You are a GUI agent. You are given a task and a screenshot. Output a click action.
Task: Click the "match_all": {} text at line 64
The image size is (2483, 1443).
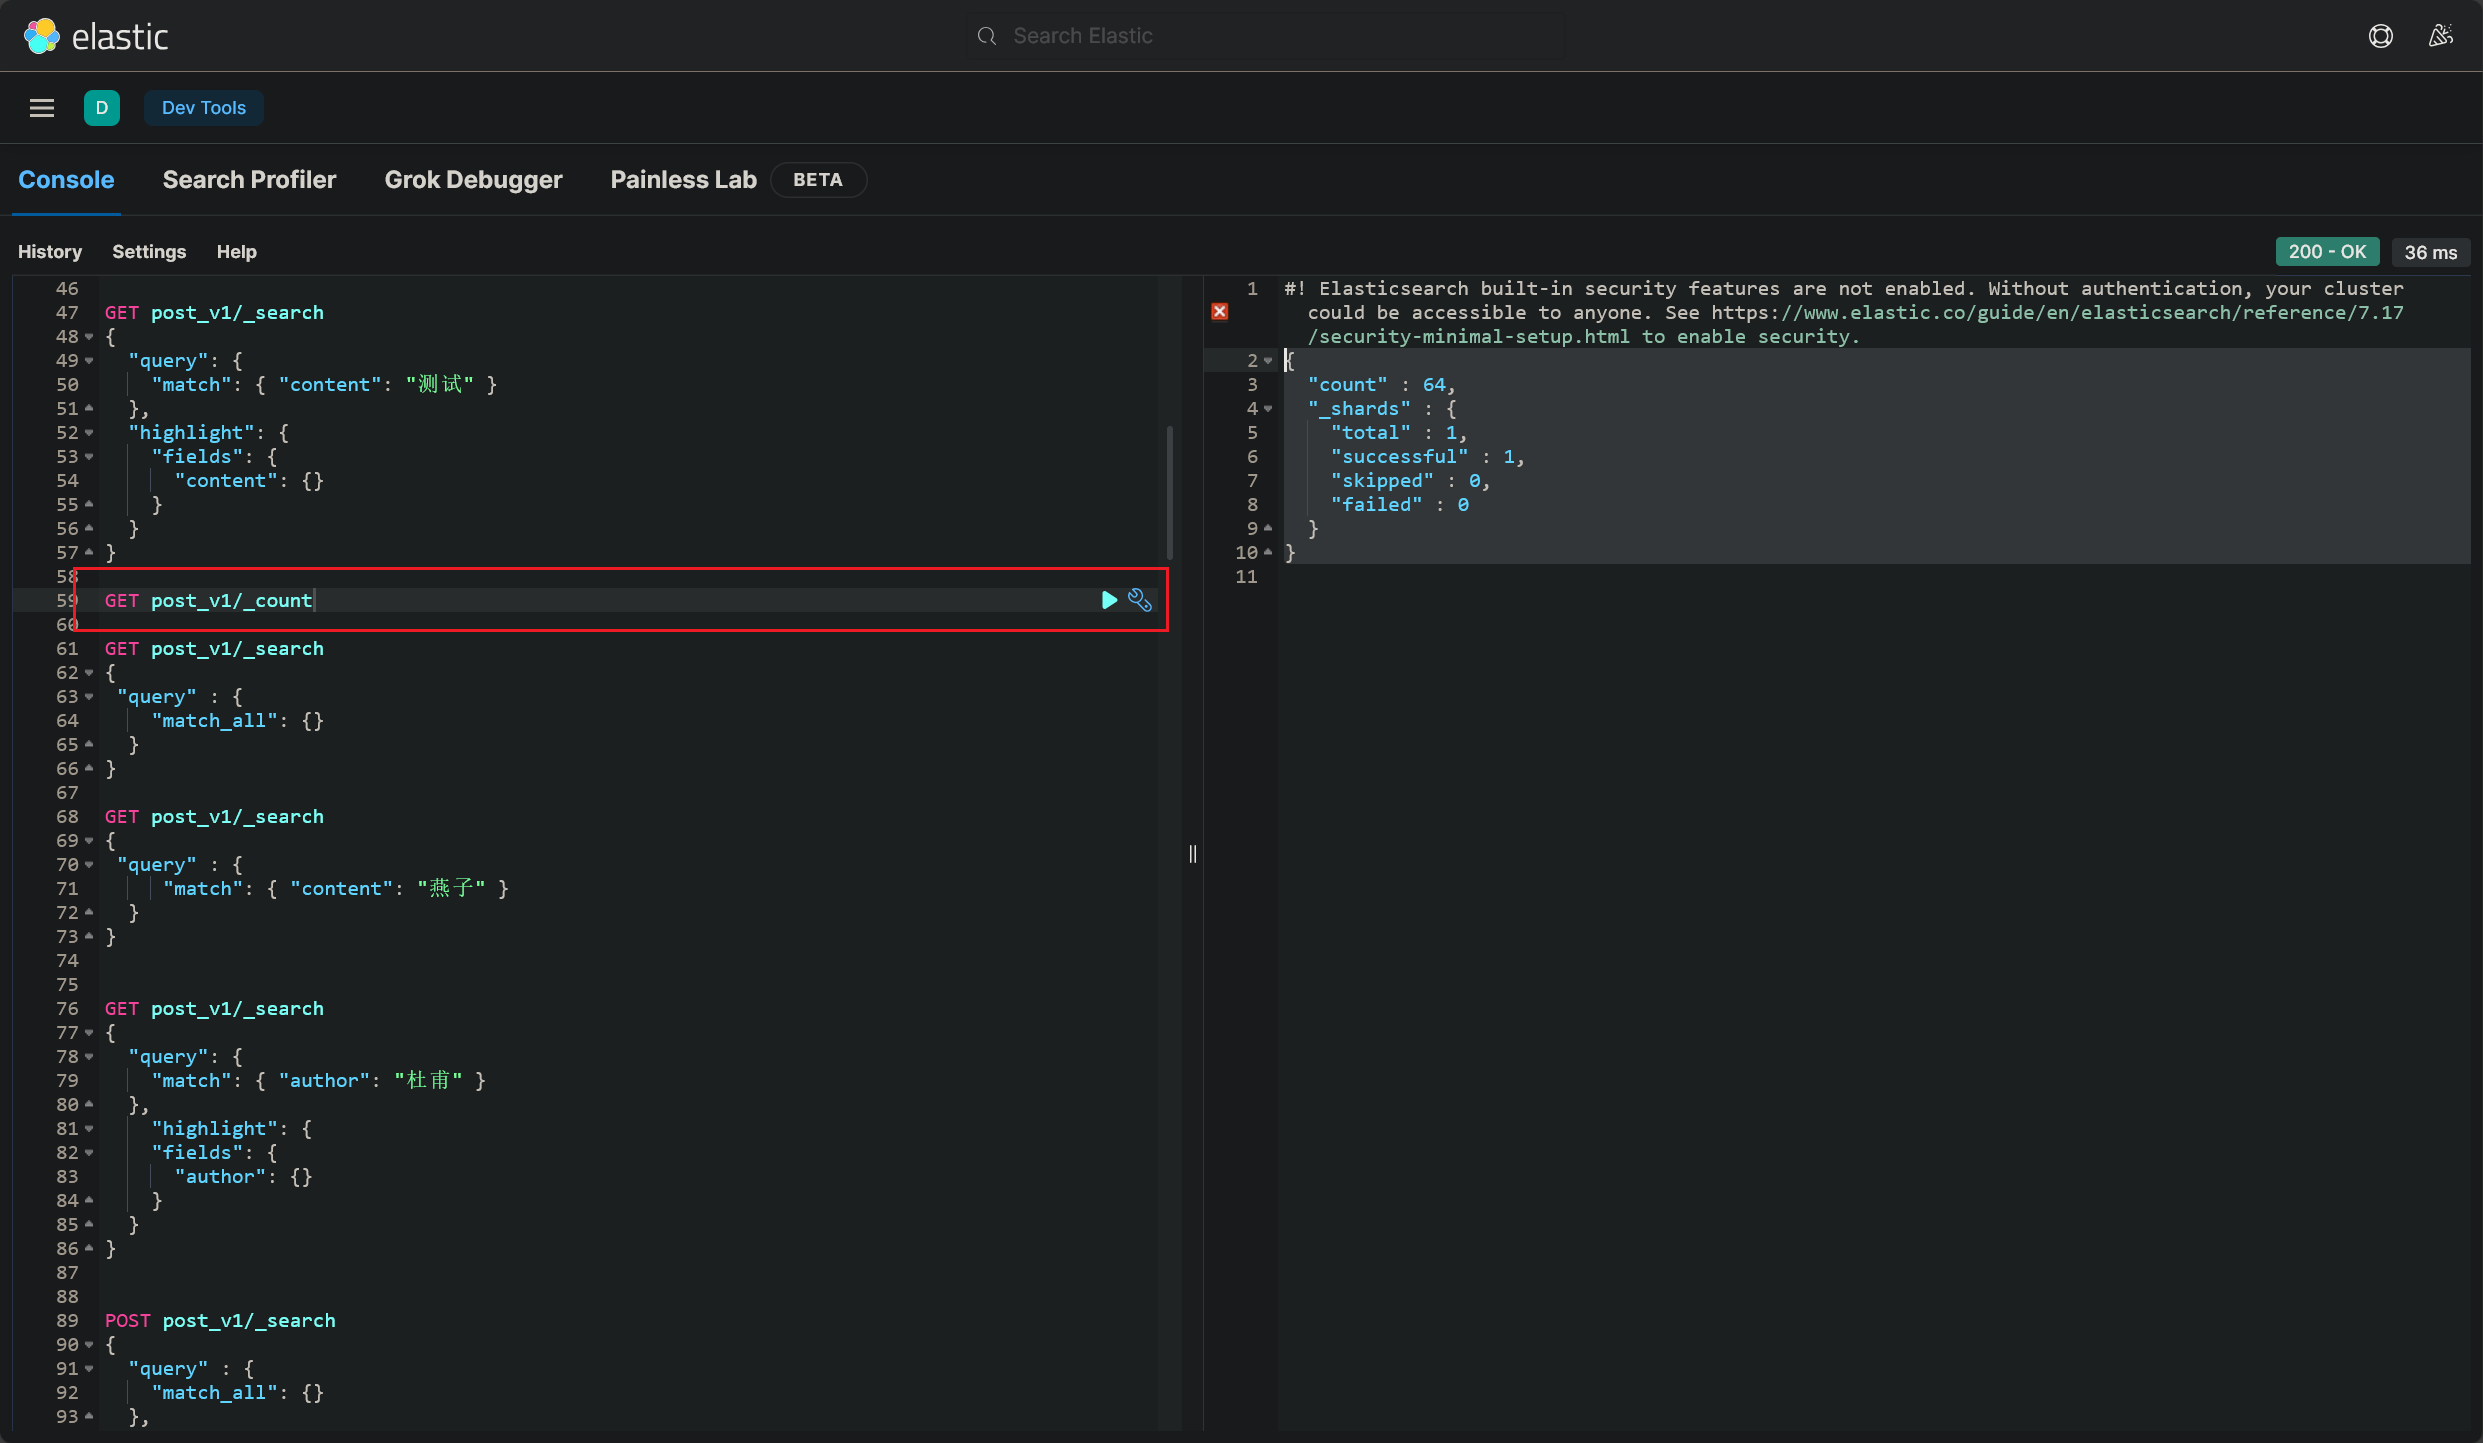click(x=237, y=721)
